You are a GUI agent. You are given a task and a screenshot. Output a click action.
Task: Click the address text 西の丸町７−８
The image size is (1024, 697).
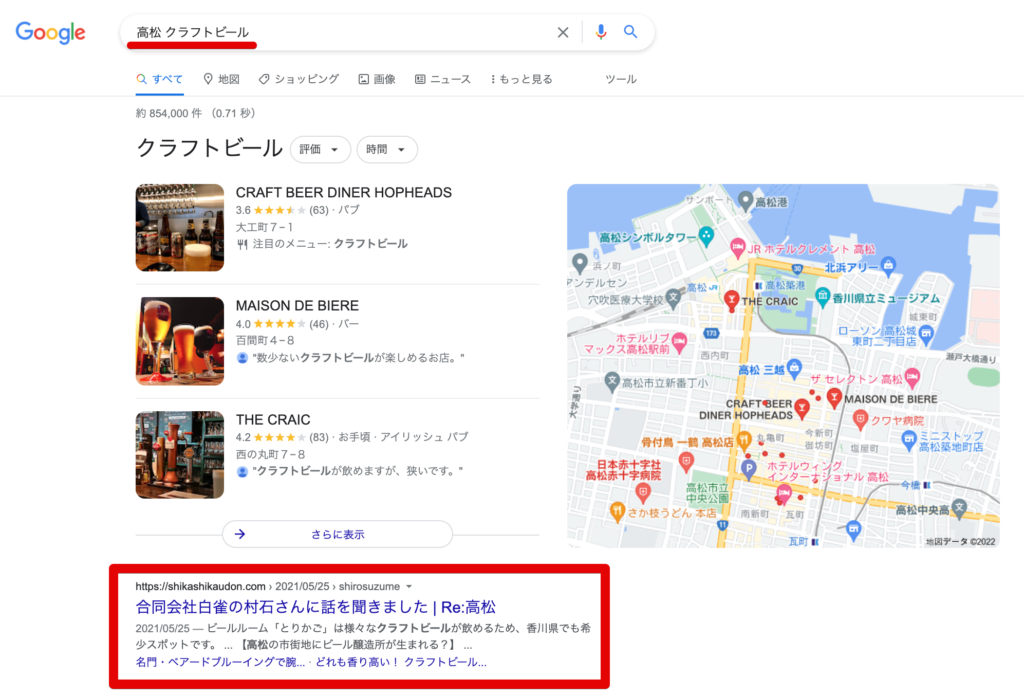click(x=270, y=454)
